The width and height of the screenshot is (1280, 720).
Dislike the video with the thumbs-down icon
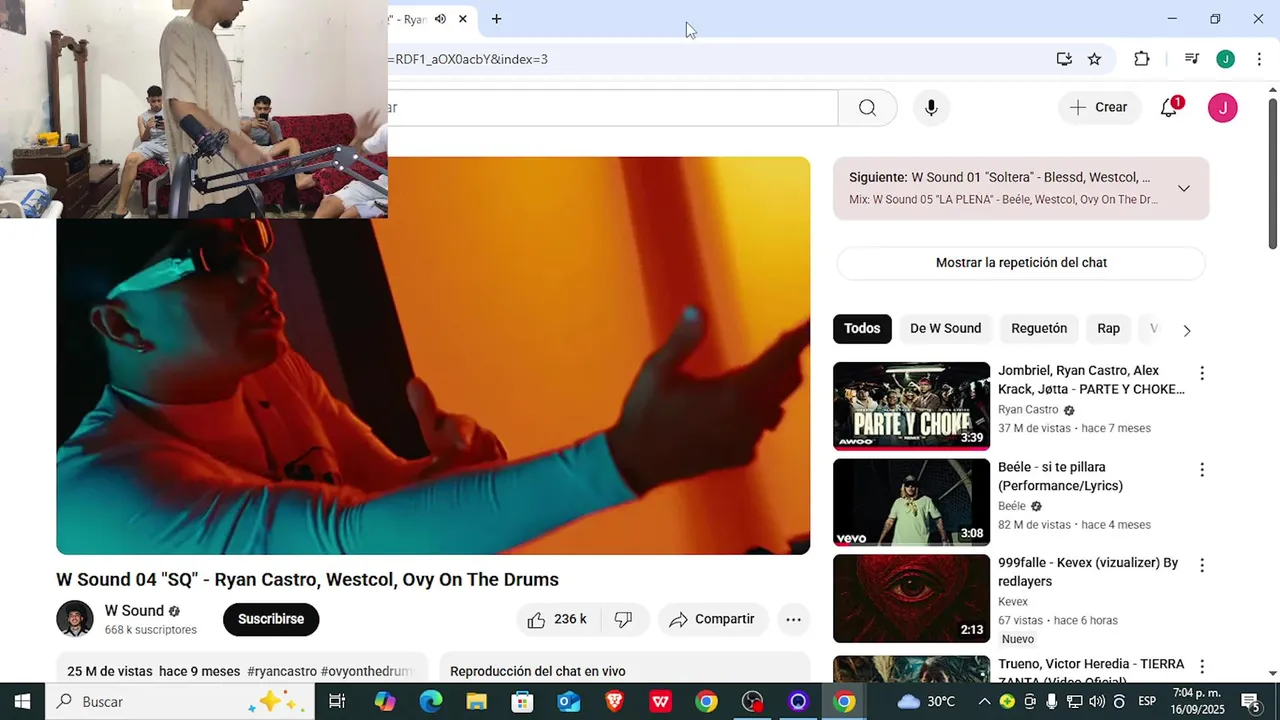624,620
